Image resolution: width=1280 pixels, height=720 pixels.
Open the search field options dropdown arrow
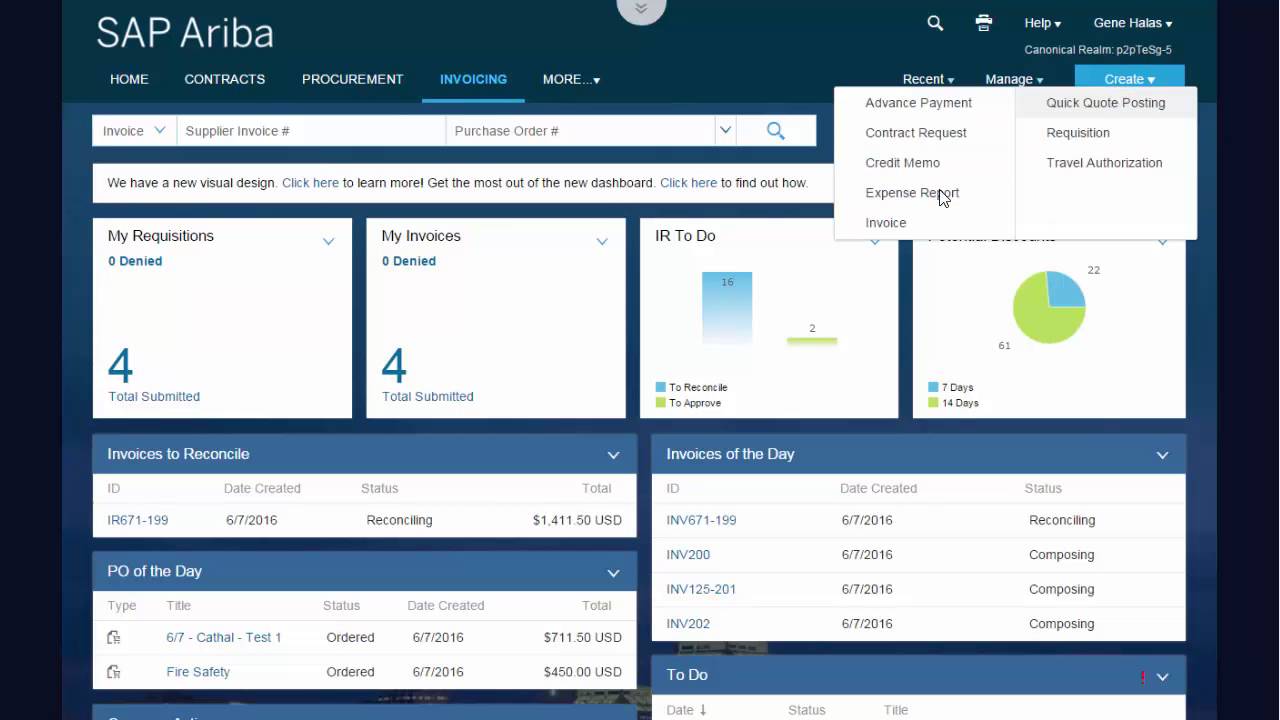(x=726, y=131)
